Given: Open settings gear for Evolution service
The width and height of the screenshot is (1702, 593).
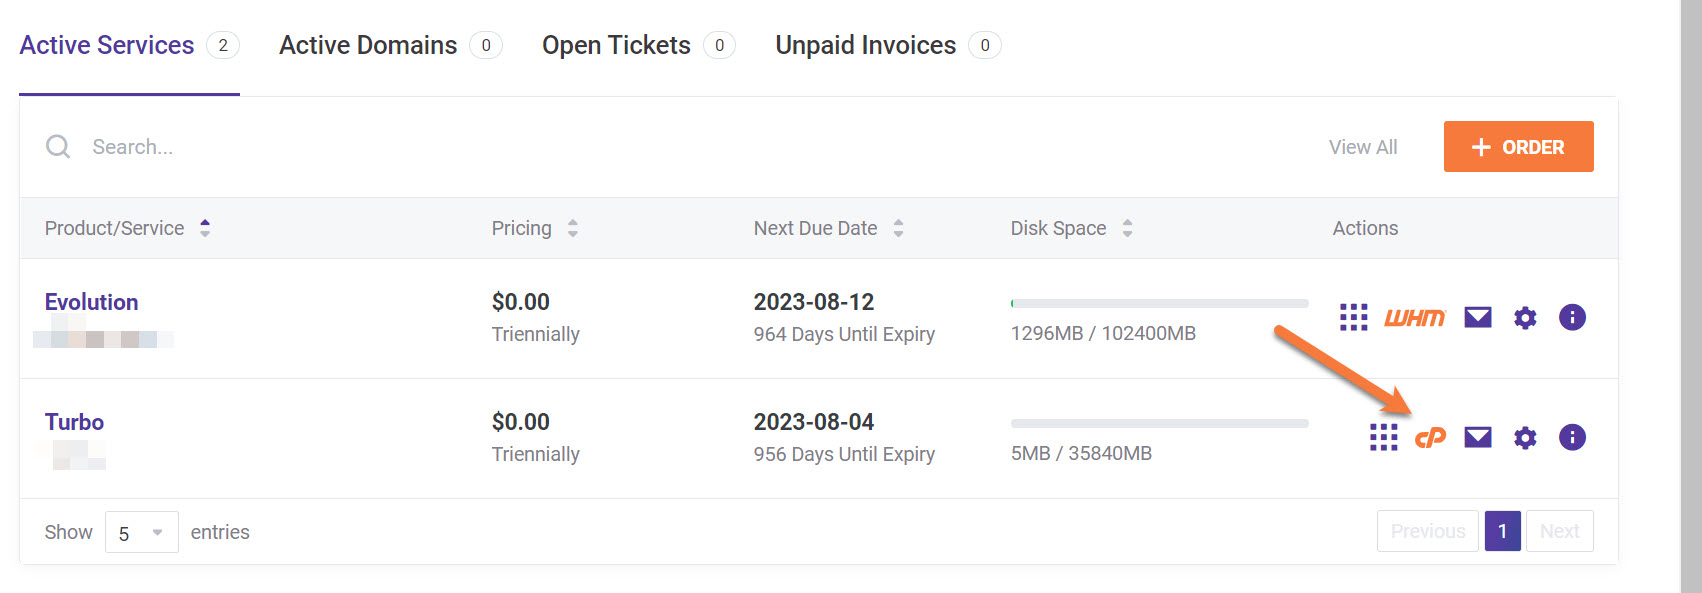Looking at the screenshot, I should (x=1524, y=318).
